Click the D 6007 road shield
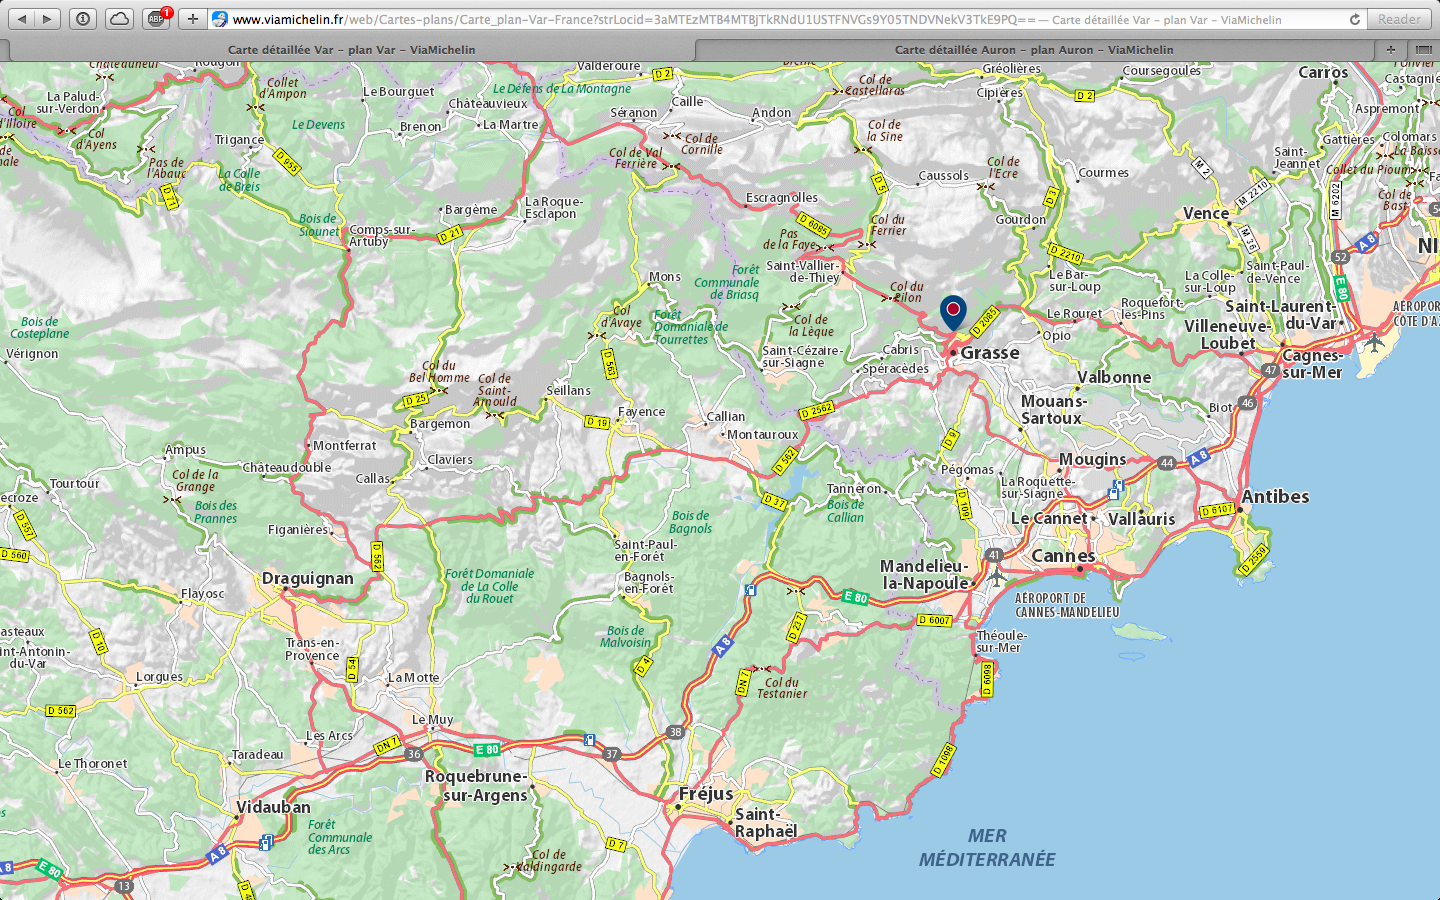Image resolution: width=1440 pixels, height=900 pixels. click(935, 620)
